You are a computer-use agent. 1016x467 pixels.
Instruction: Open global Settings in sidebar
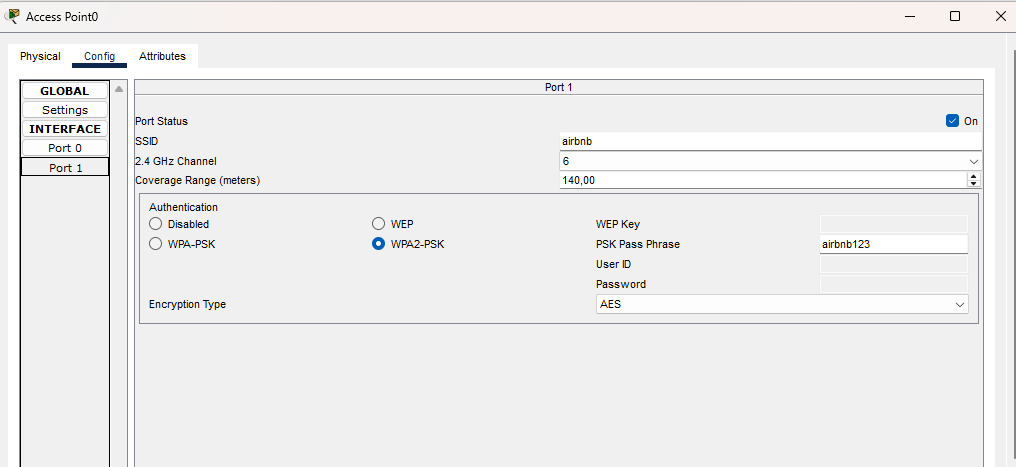coord(65,110)
